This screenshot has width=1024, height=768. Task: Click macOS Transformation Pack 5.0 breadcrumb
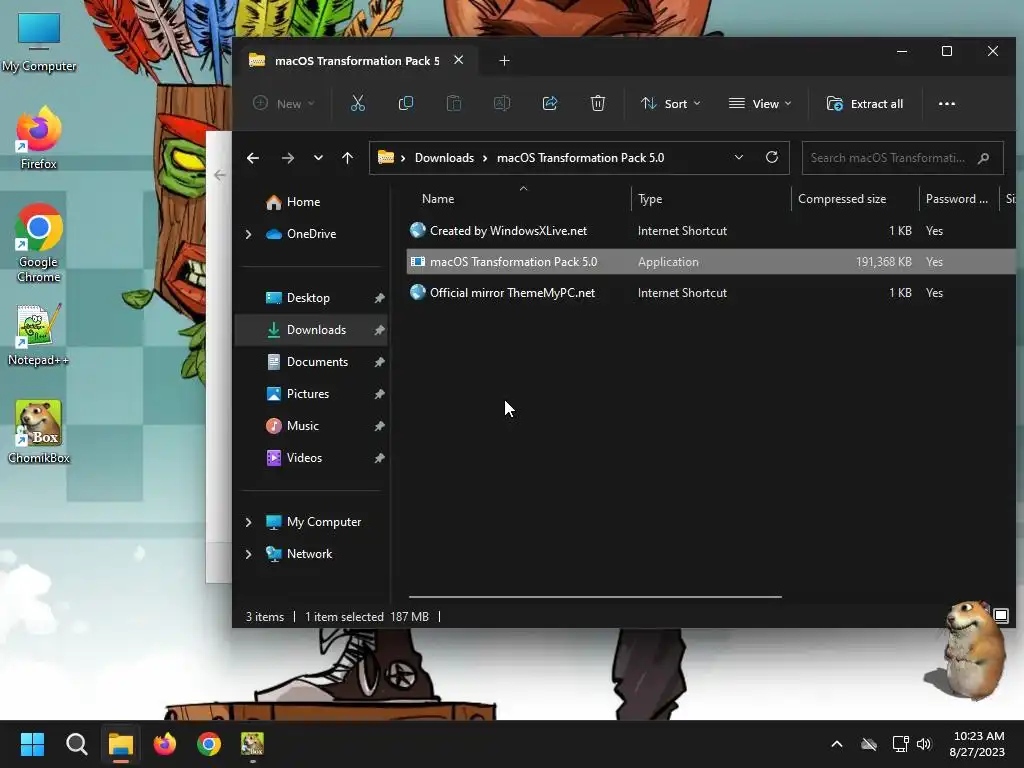580,158
